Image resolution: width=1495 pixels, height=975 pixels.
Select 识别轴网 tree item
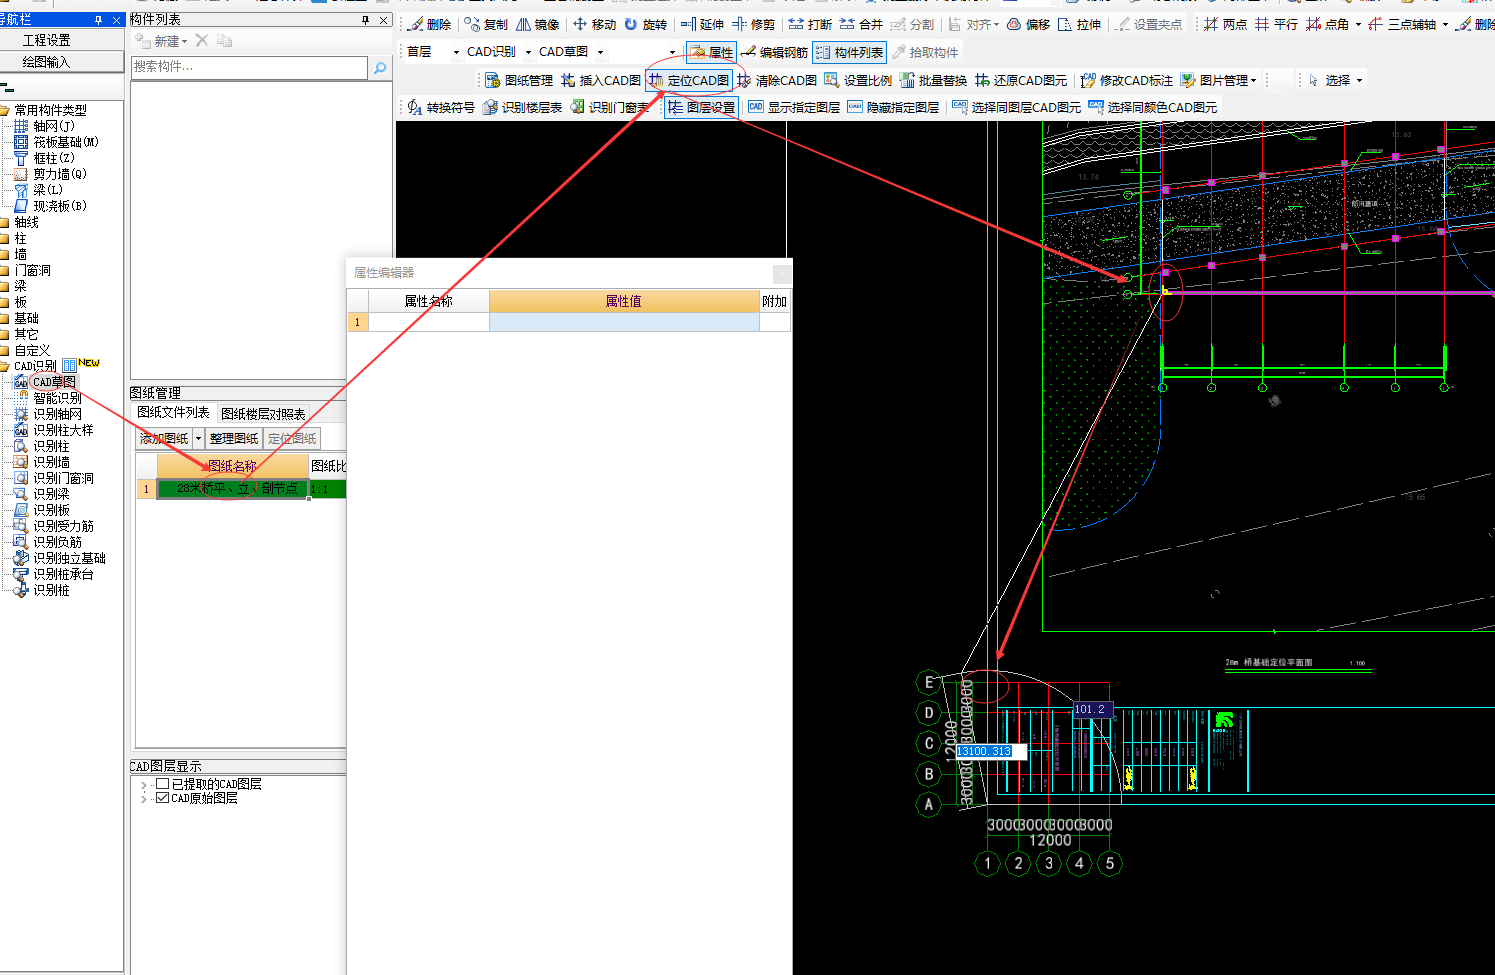57,414
